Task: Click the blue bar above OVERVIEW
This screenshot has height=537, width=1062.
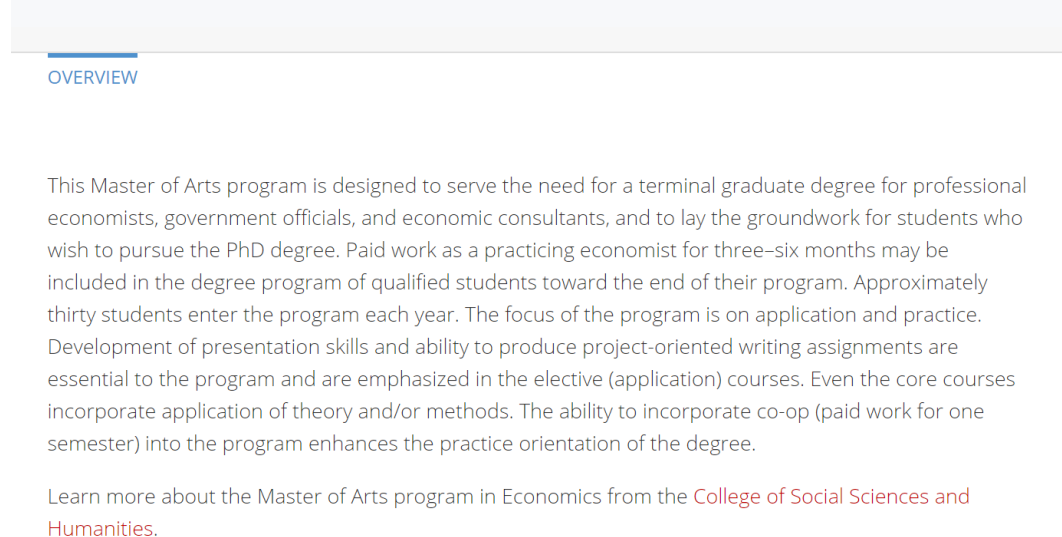Action: point(92,55)
